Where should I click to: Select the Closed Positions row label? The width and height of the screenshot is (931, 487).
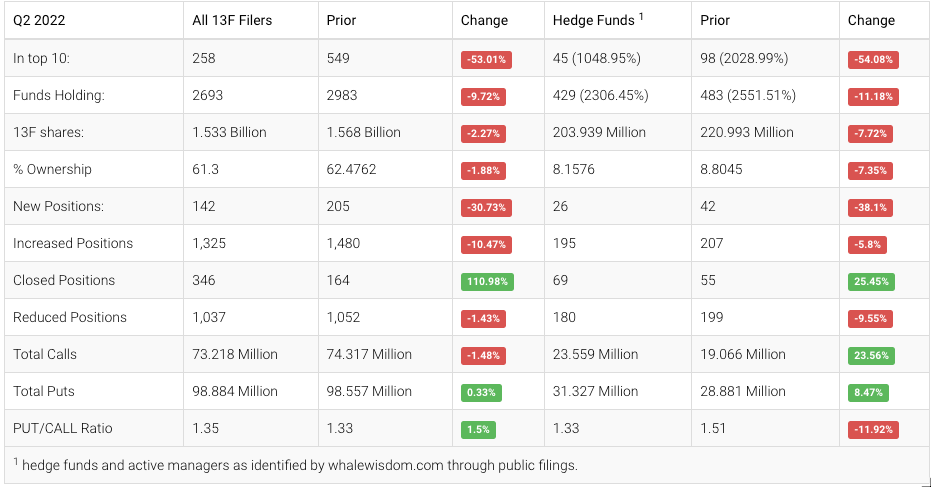pyautogui.click(x=64, y=280)
